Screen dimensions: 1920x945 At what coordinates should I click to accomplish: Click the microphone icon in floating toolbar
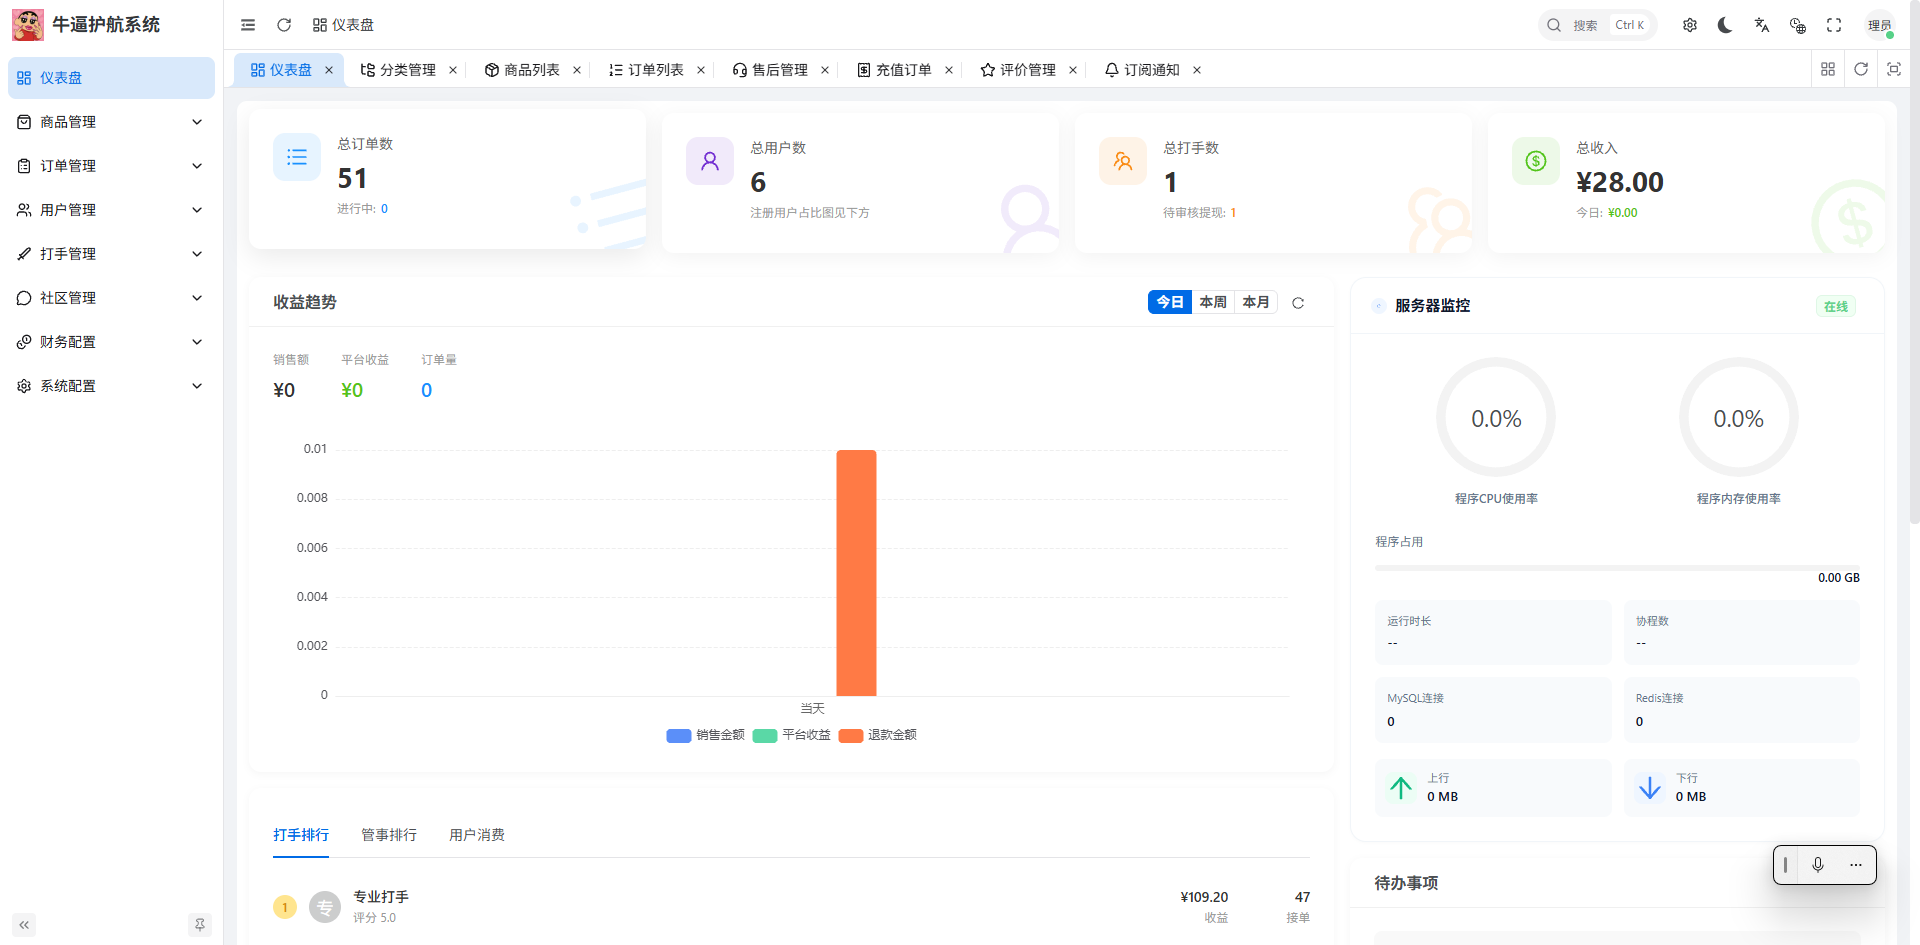point(1817,865)
